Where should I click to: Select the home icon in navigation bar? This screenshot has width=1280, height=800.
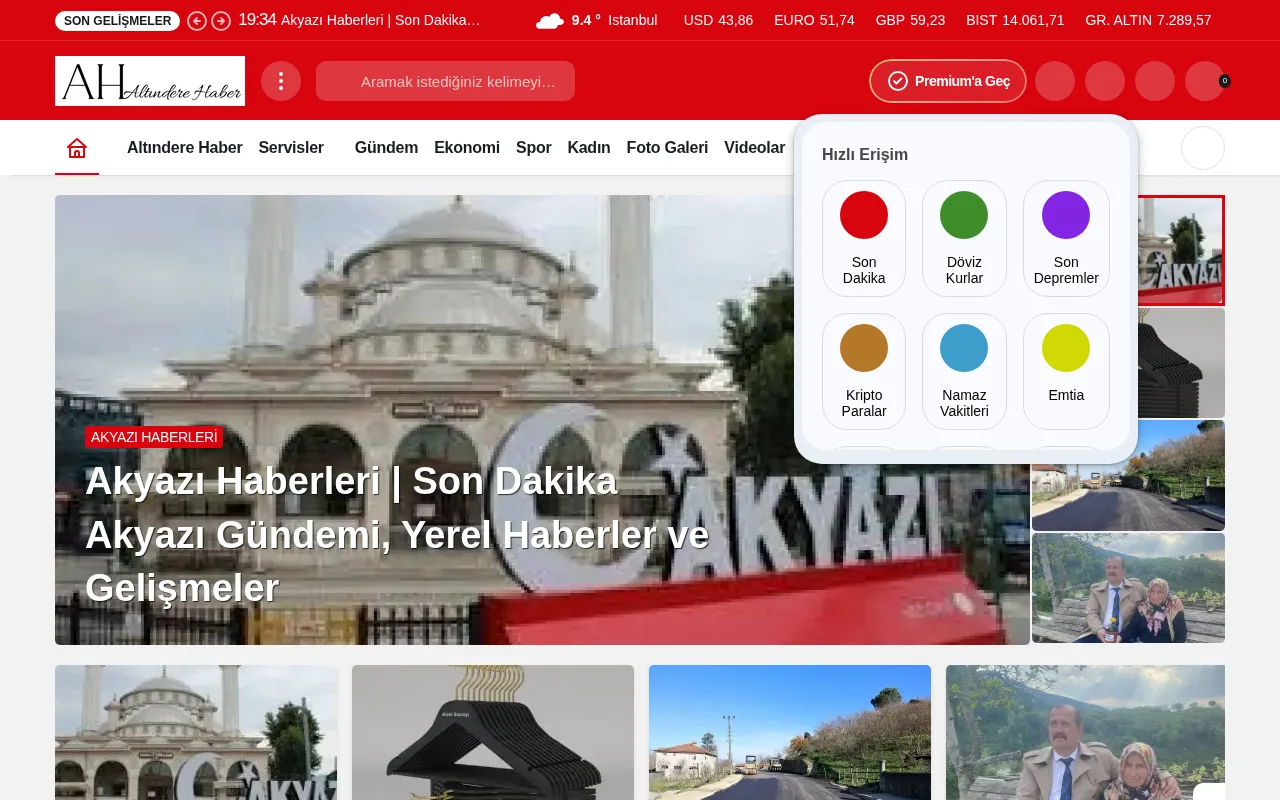pos(77,147)
